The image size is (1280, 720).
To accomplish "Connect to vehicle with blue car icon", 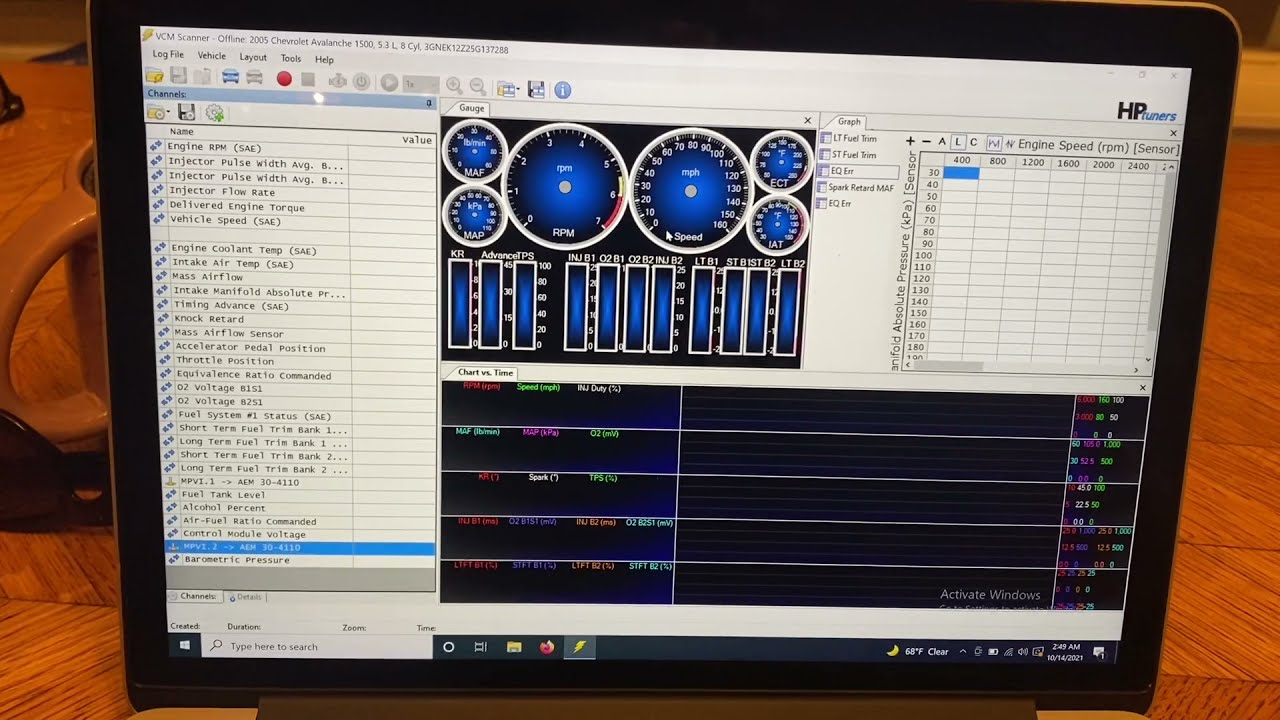I will point(230,77).
